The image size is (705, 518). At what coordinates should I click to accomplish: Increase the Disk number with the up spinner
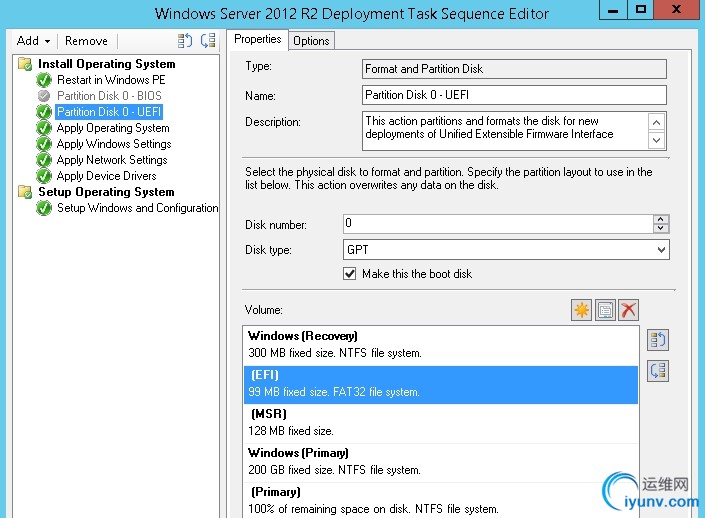coord(660,219)
